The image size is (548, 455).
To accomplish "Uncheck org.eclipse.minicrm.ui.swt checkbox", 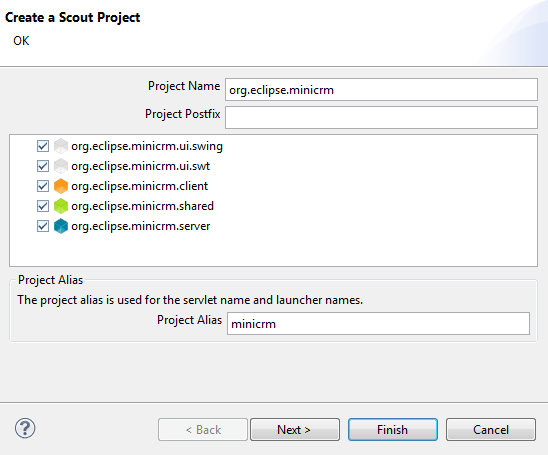I will tap(43, 166).
